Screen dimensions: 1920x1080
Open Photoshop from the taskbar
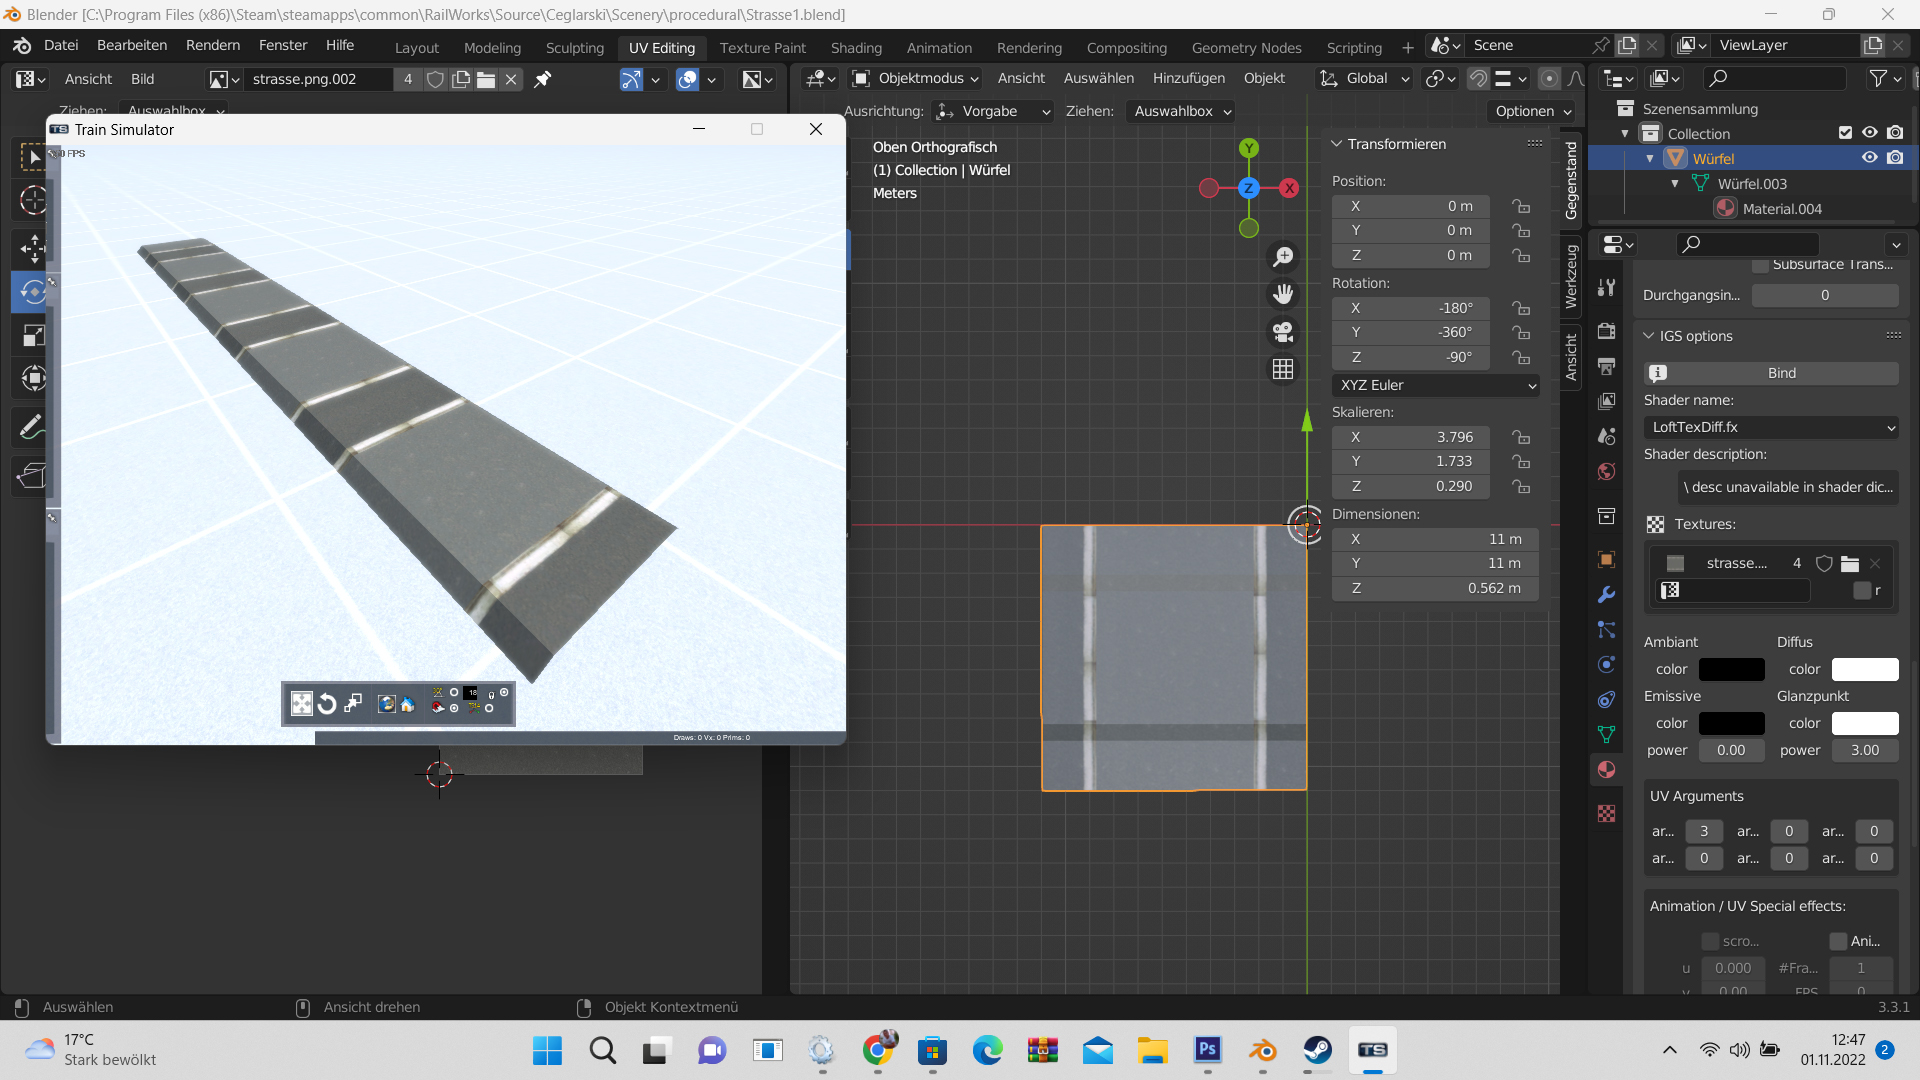pyautogui.click(x=1207, y=1050)
